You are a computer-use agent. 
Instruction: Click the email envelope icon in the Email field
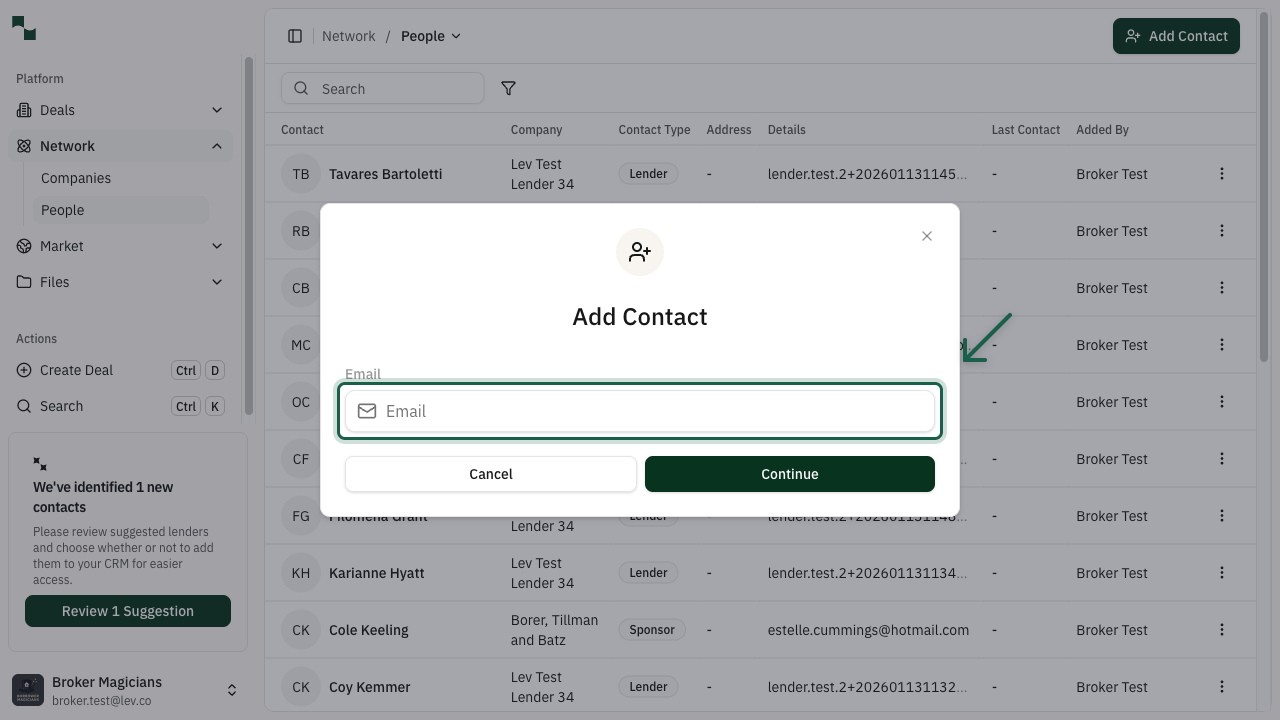367,411
